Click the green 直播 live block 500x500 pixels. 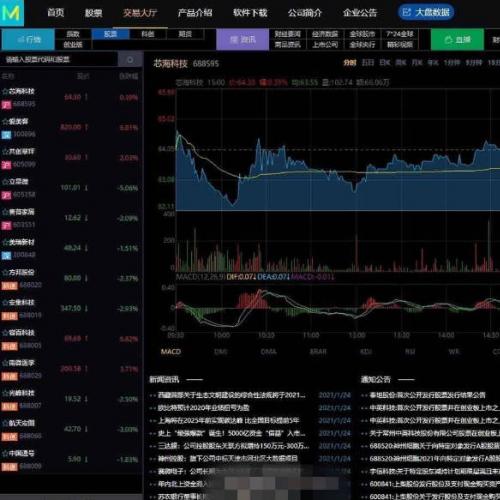tap(457, 39)
